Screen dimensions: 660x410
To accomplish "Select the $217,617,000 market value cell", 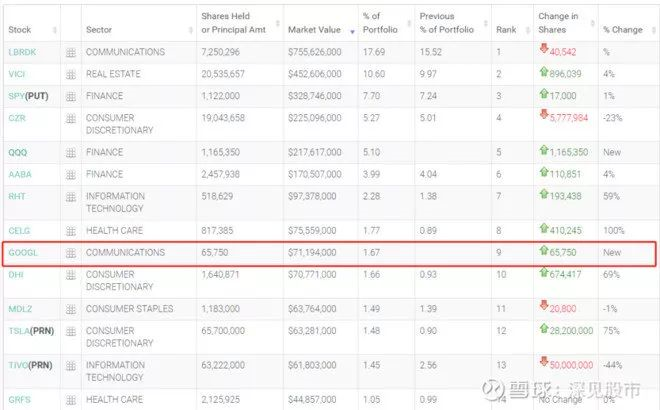I will [x=315, y=152].
